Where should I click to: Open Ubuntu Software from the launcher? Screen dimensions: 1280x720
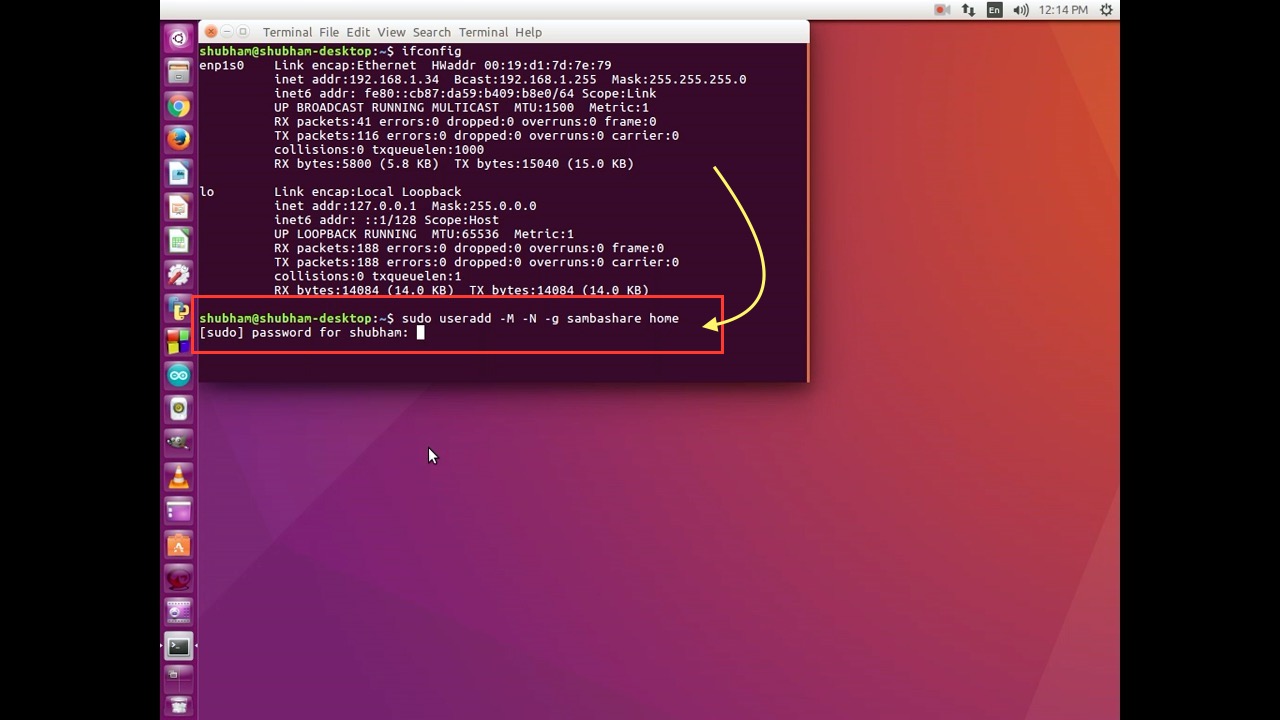(x=178, y=544)
